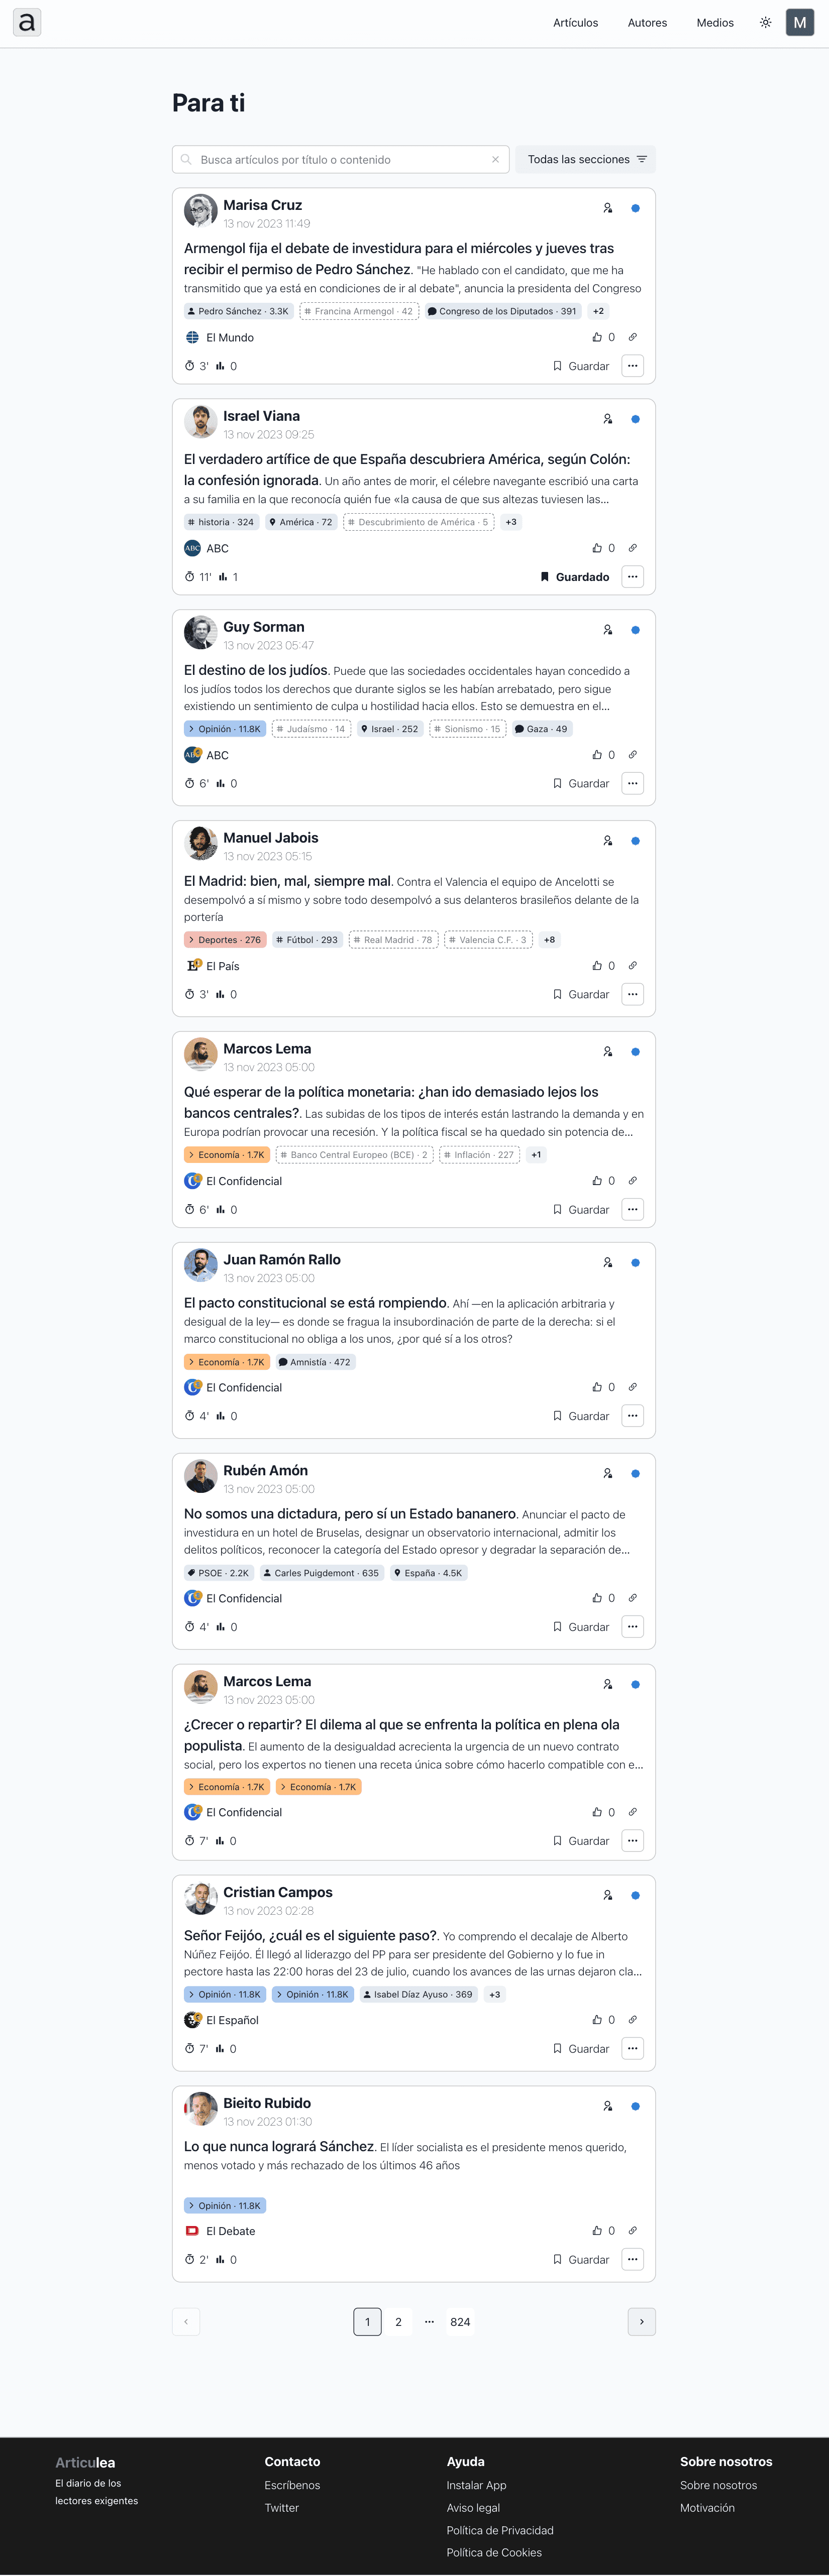
Task: Clear the search field with the X icon
Action: pyautogui.click(x=495, y=160)
